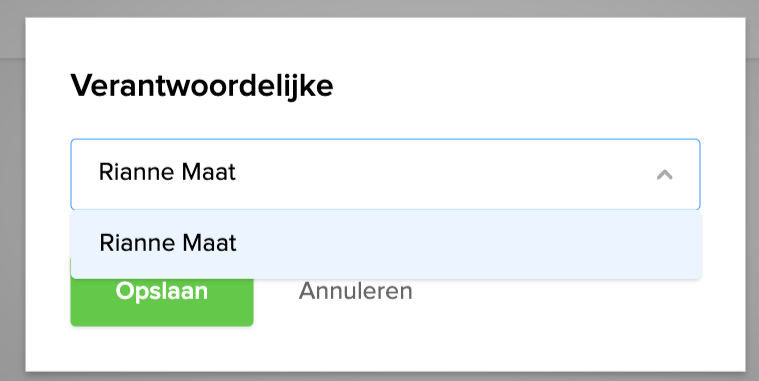Image resolution: width=759 pixels, height=381 pixels.
Task: Cancel the dialog via Annuleren
Action: (355, 291)
